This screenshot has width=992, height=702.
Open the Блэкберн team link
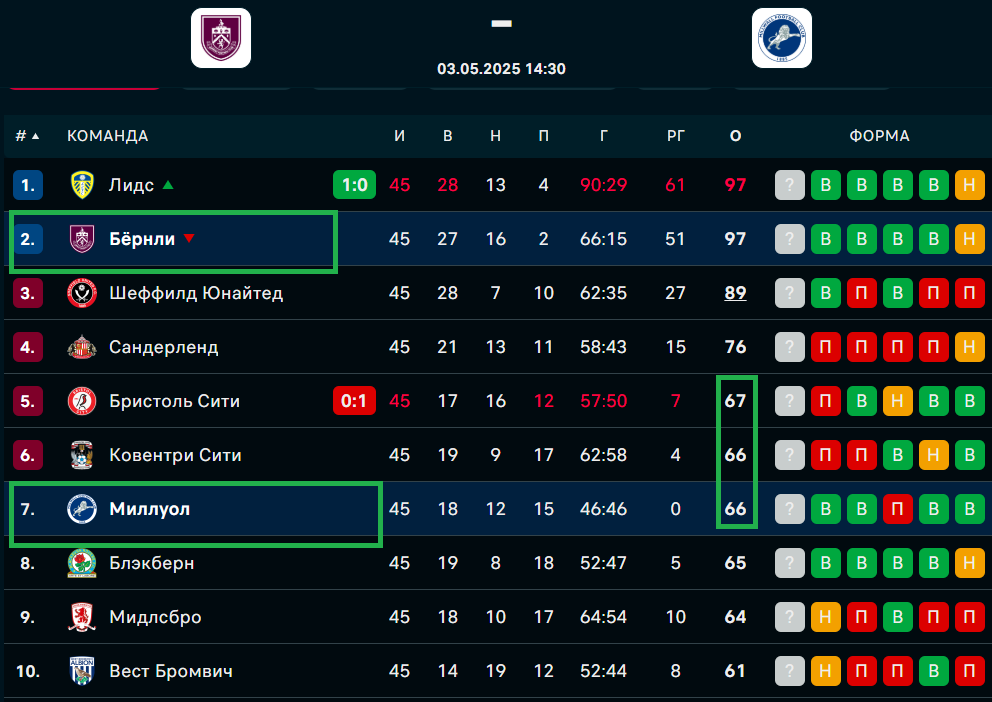(151, 563)
